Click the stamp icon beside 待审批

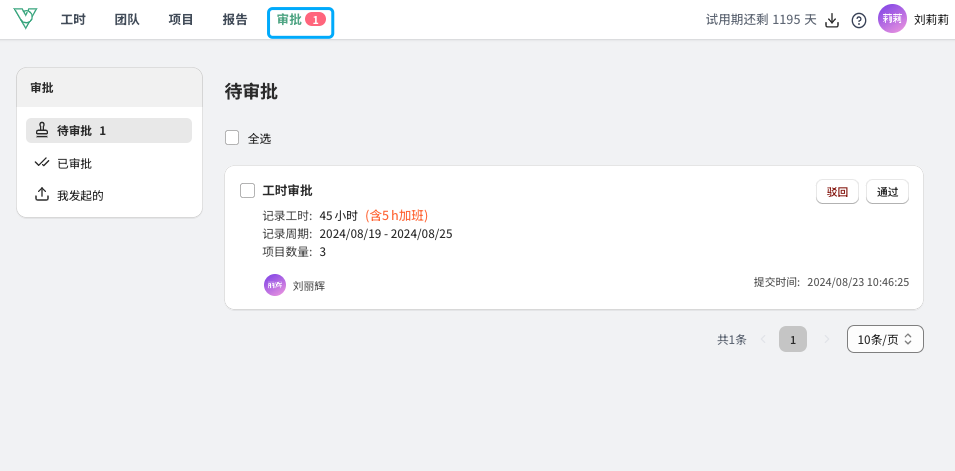41,130
